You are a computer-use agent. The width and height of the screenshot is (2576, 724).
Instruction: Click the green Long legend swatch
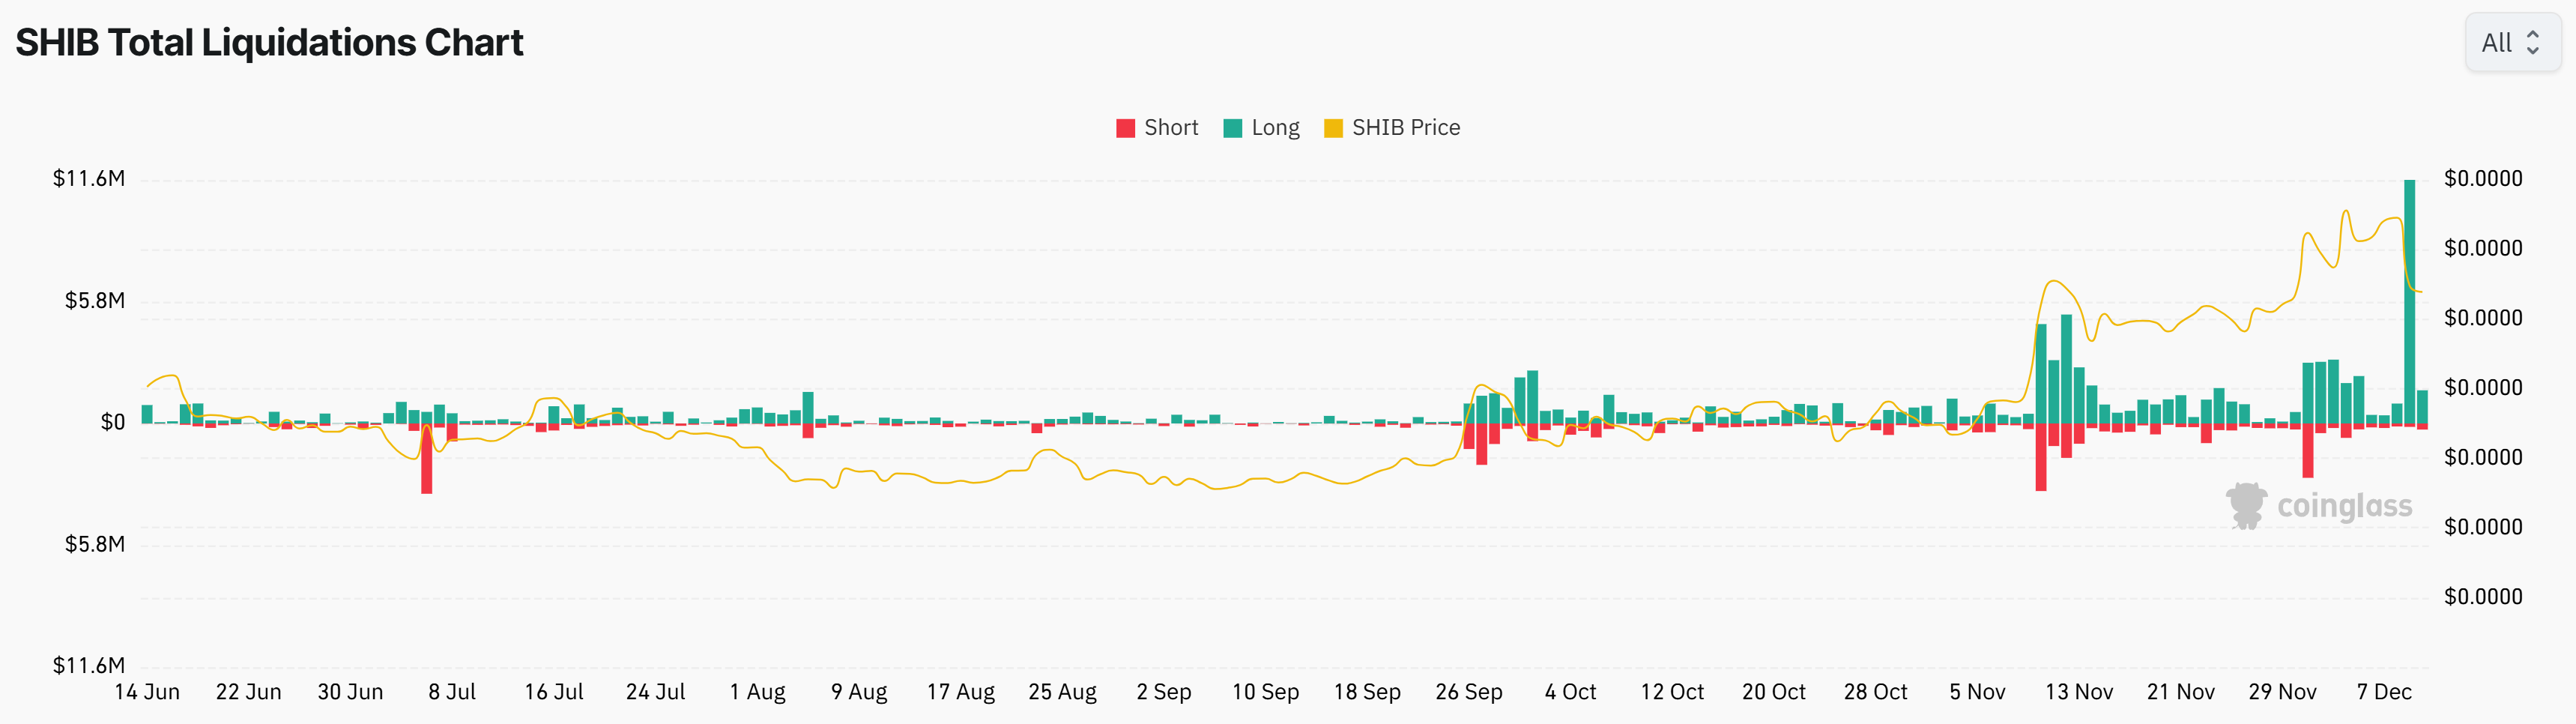click(1232, 128)
